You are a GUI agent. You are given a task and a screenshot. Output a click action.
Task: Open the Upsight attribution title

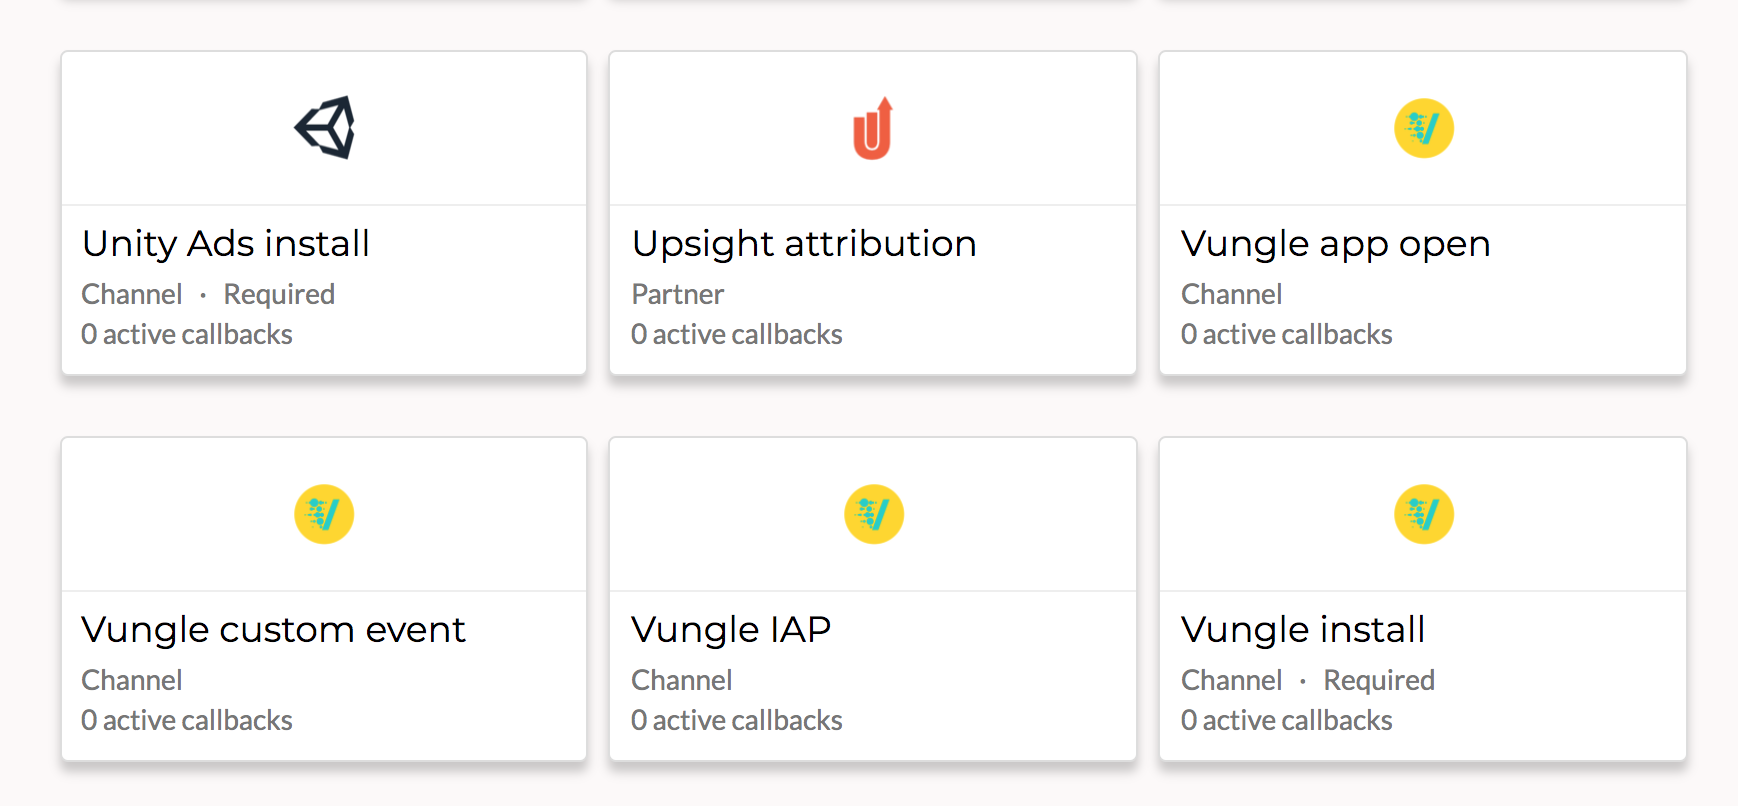pos(804,244)
